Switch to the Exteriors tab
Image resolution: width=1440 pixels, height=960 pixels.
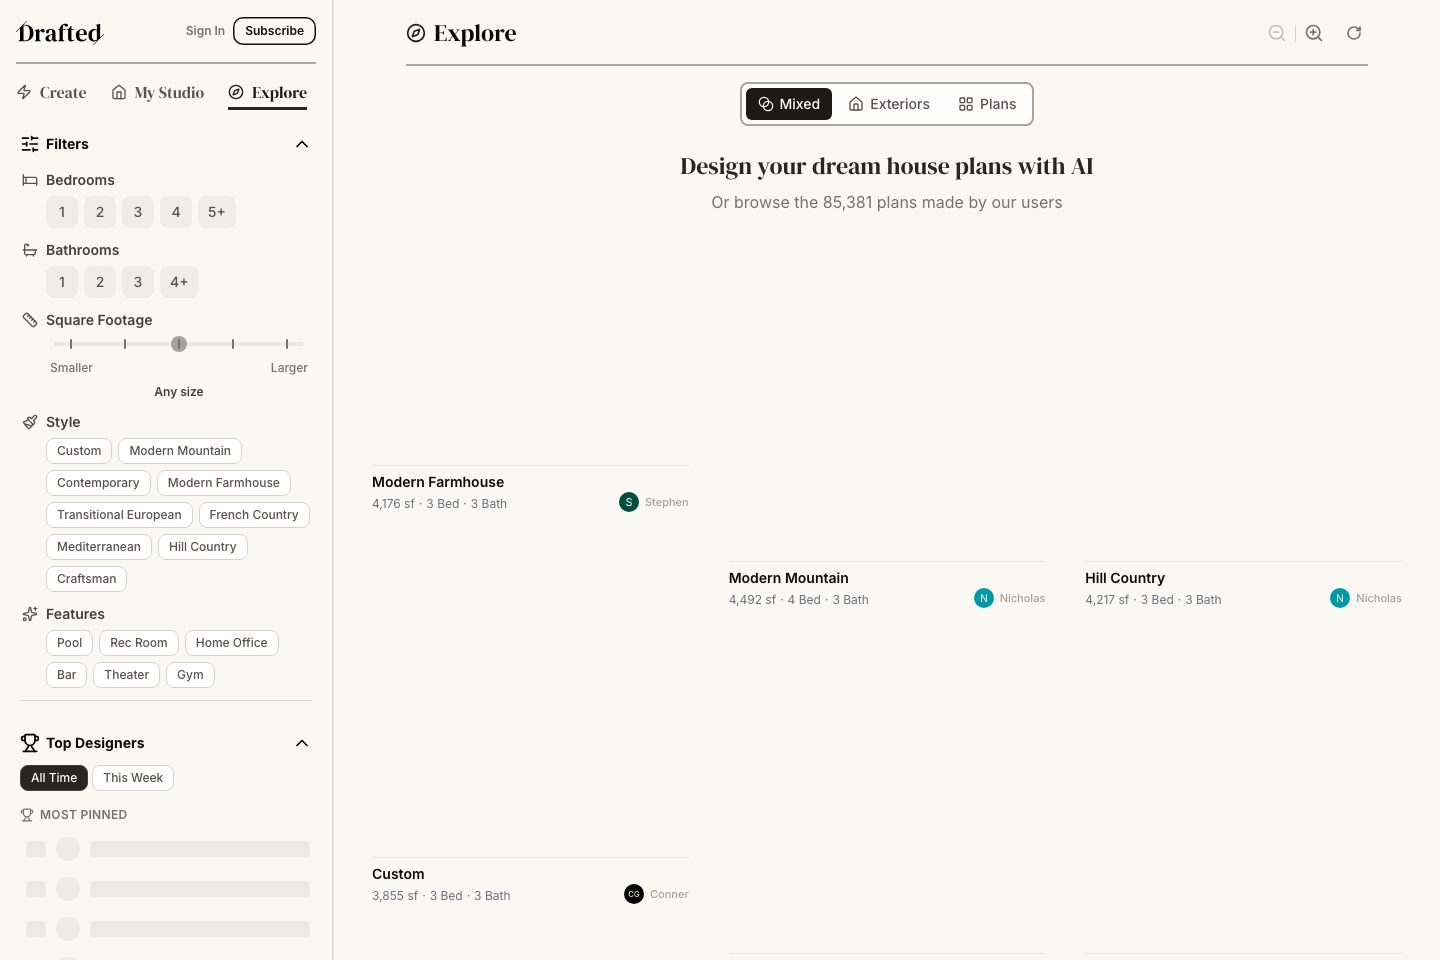point(889,104)
